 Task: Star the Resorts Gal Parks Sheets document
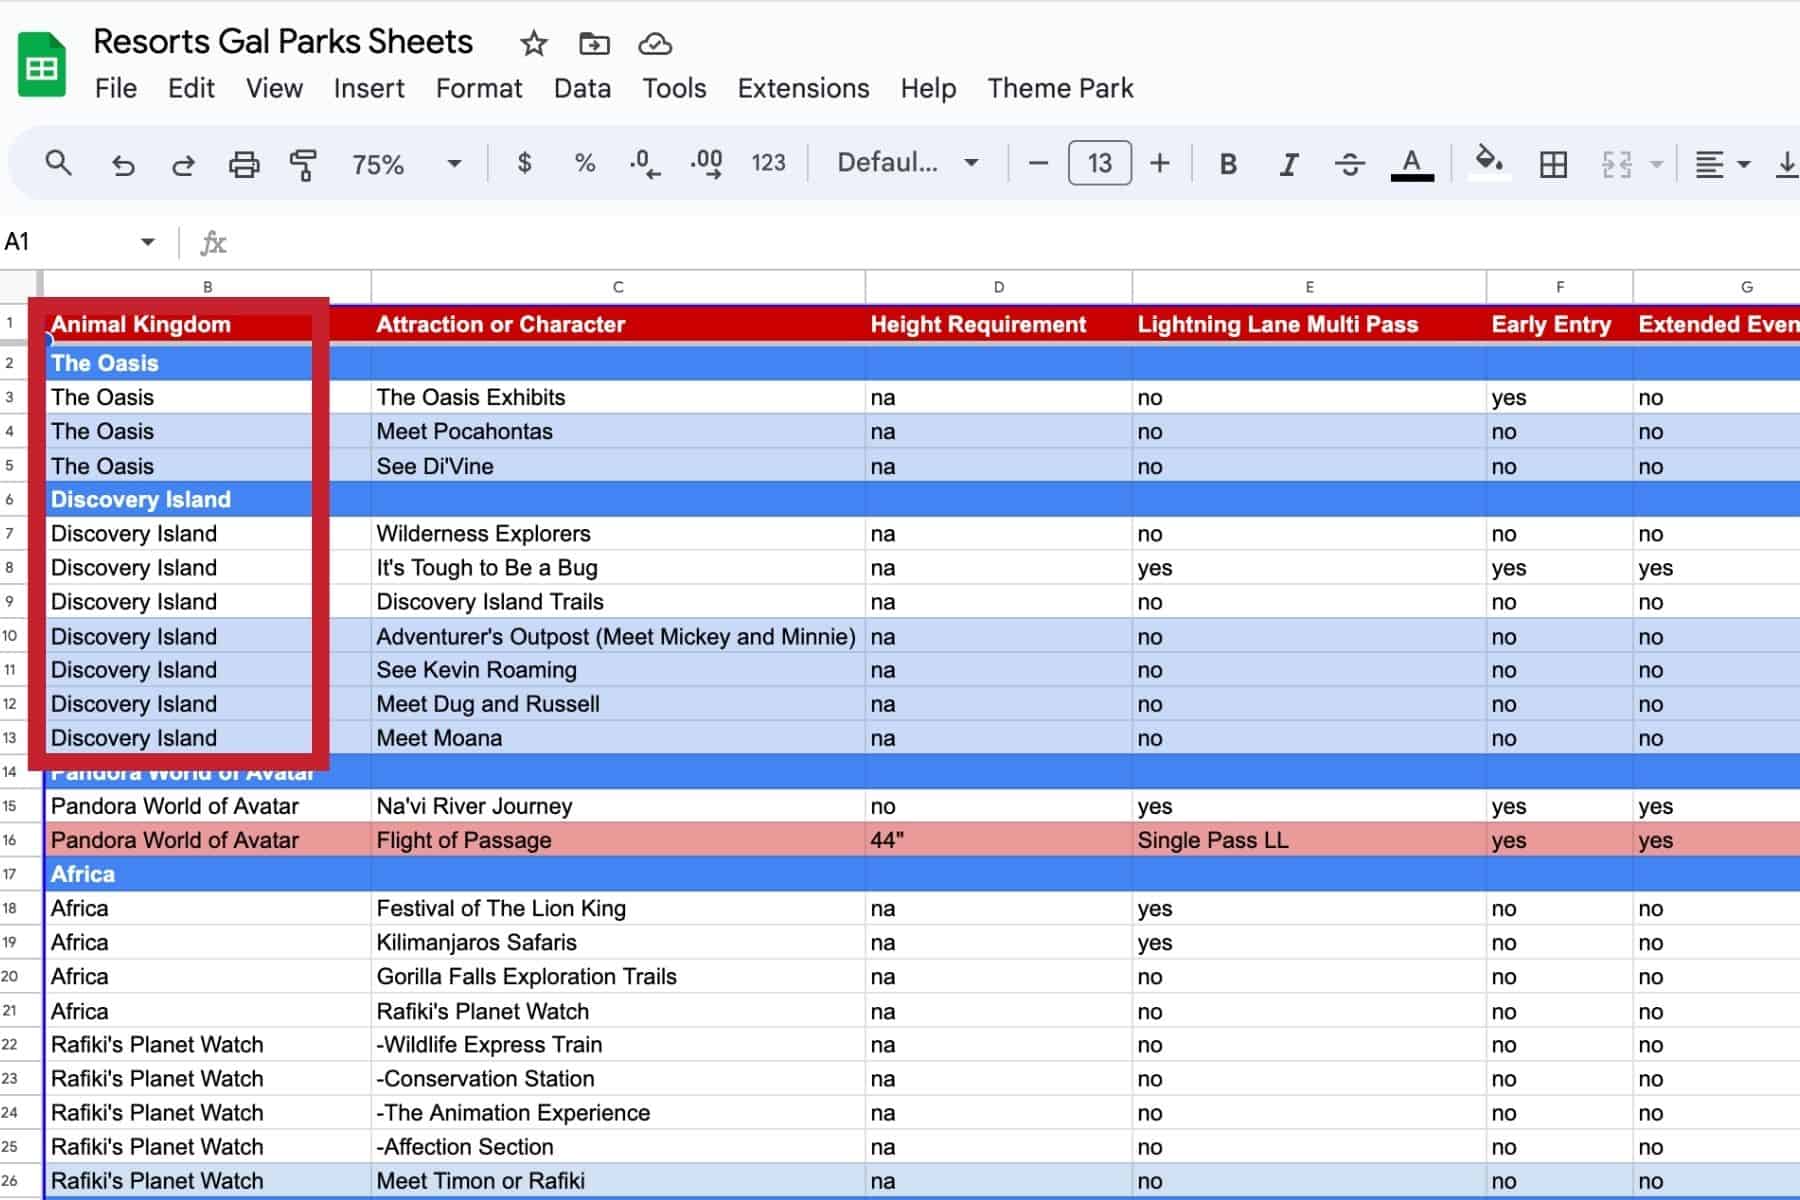click(x=534, y=43)
